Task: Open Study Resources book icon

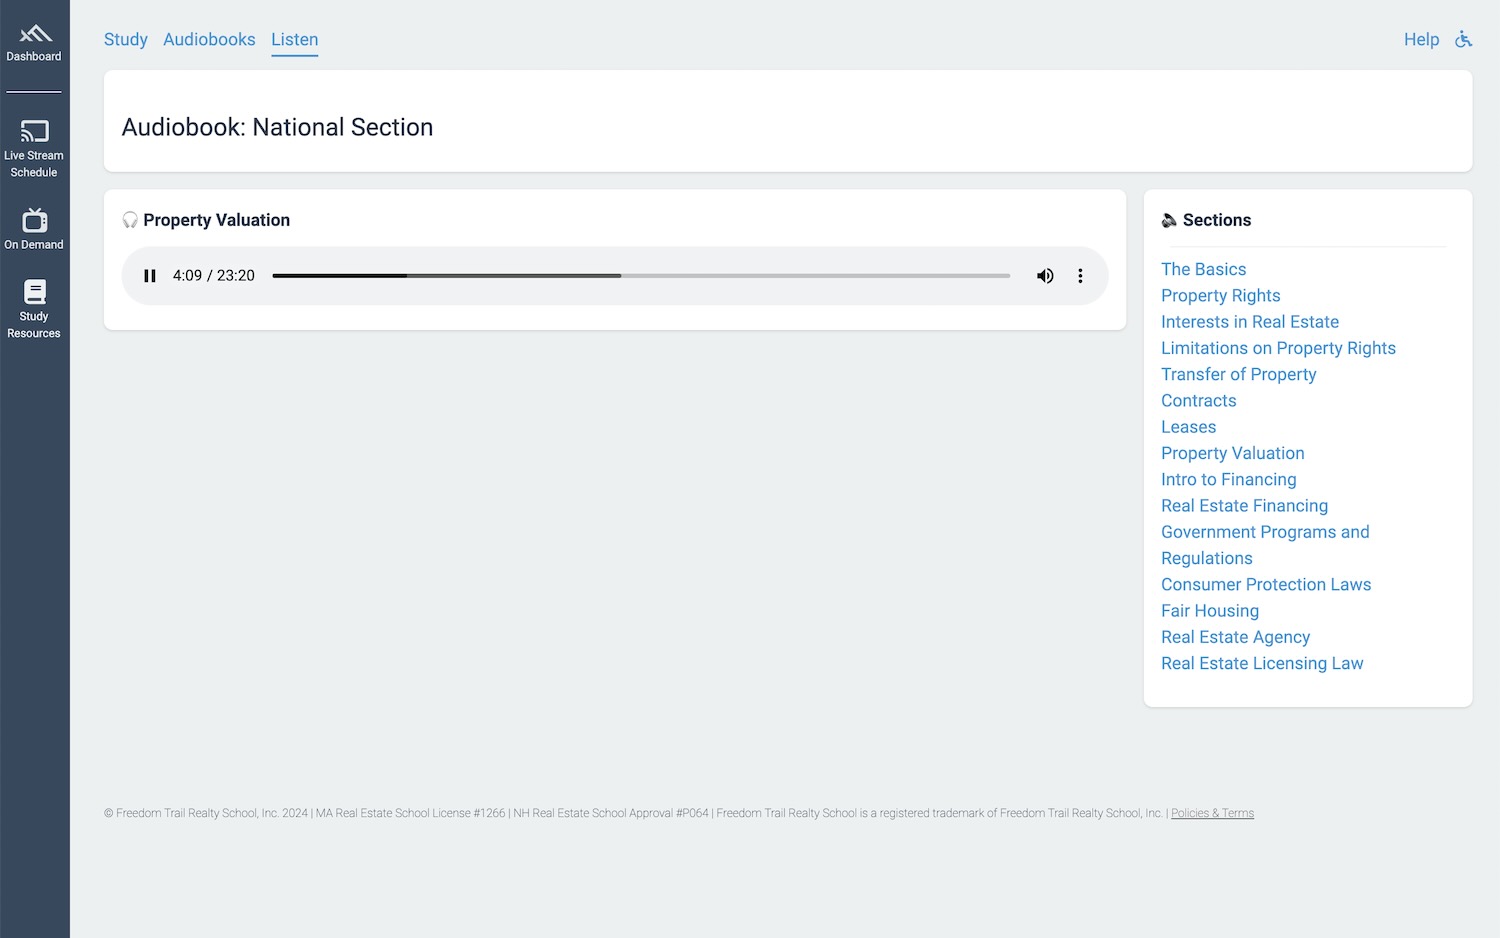Action: pyautogui.click(x=34, y=292)
